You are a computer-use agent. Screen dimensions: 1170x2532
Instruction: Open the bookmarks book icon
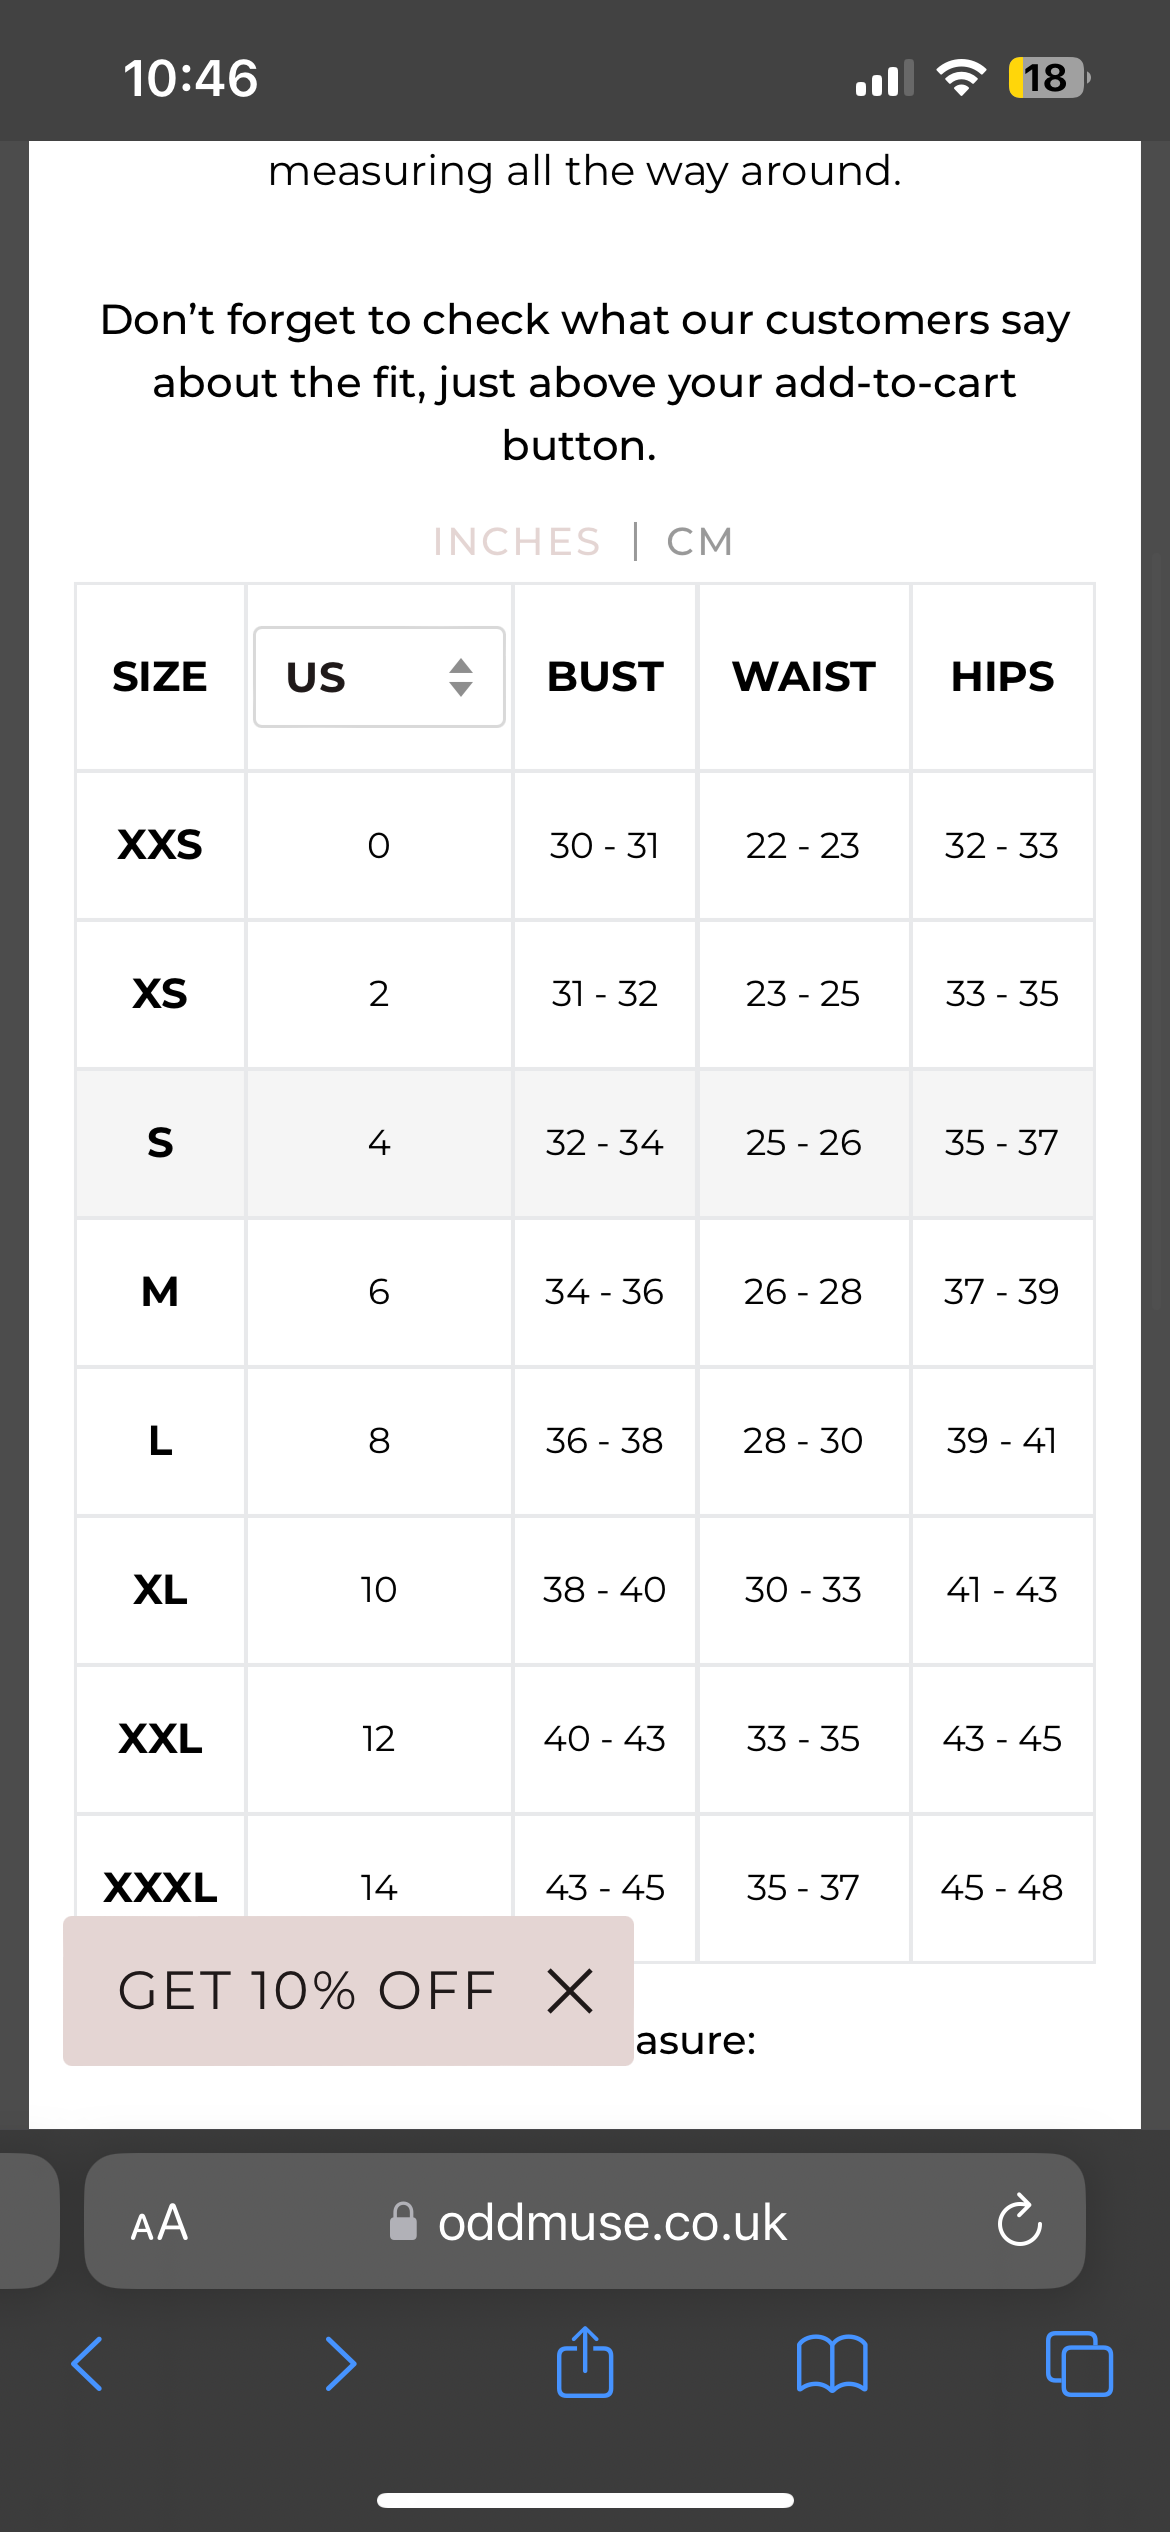pos(832,2364)
